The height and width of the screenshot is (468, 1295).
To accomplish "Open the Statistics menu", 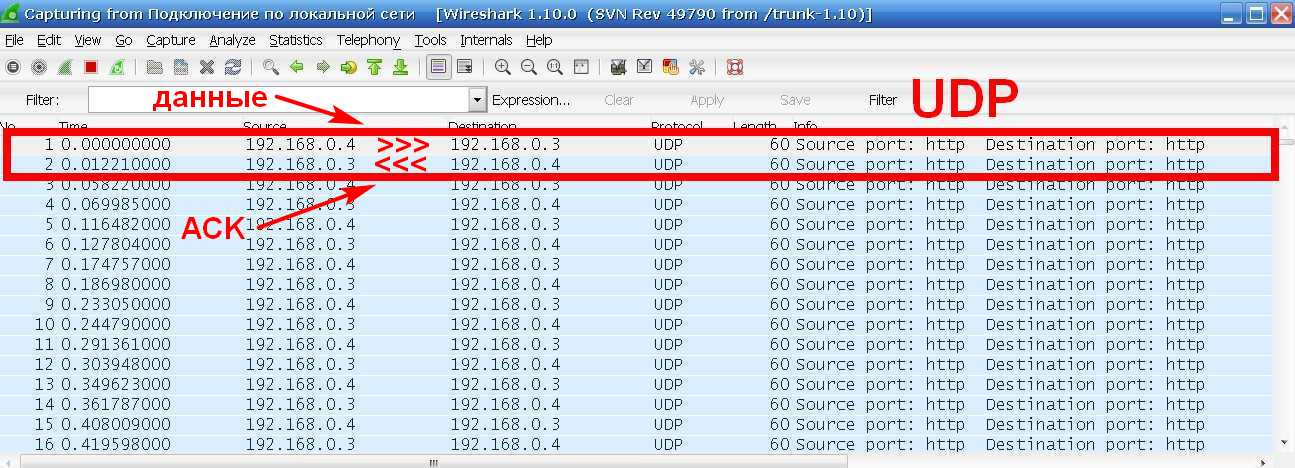I will coord(295,40).
